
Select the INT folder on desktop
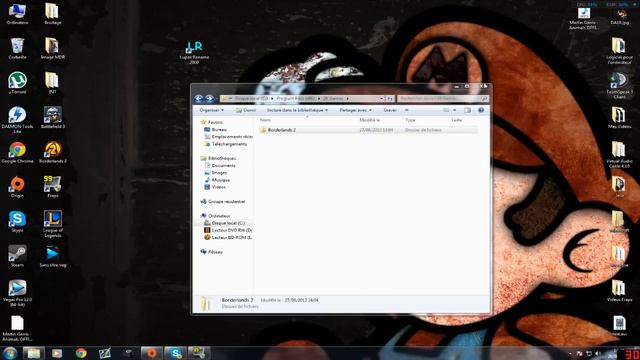53,83
